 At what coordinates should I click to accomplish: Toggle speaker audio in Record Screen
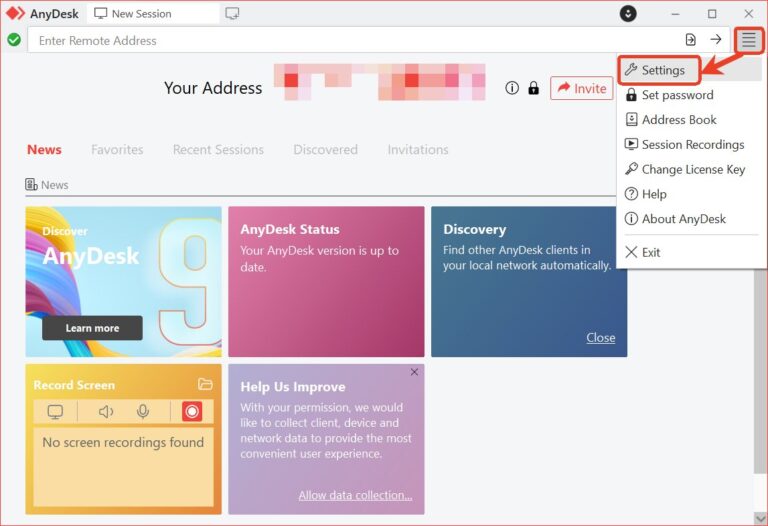[106, 411]
